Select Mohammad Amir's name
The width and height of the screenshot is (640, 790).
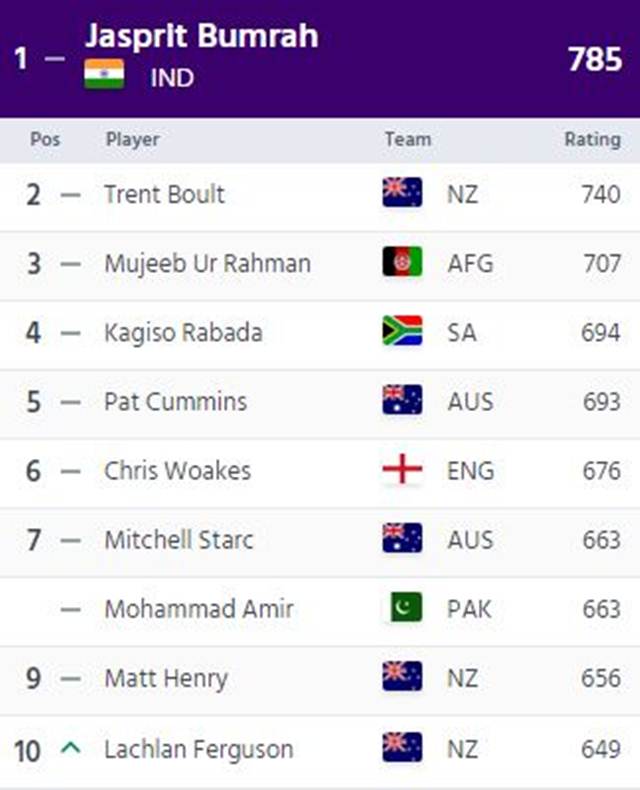[x=199, y=609]
